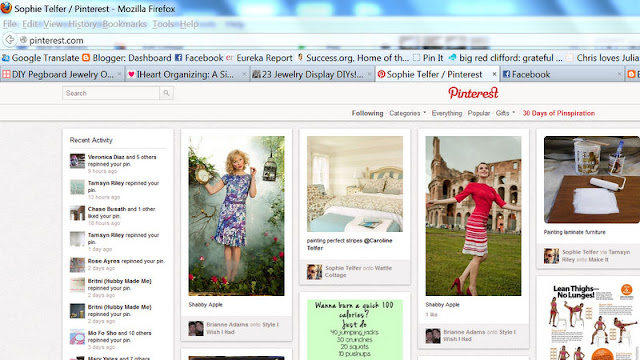Open the Facebook bookmark in bookmarks bar

click(199, 58)
